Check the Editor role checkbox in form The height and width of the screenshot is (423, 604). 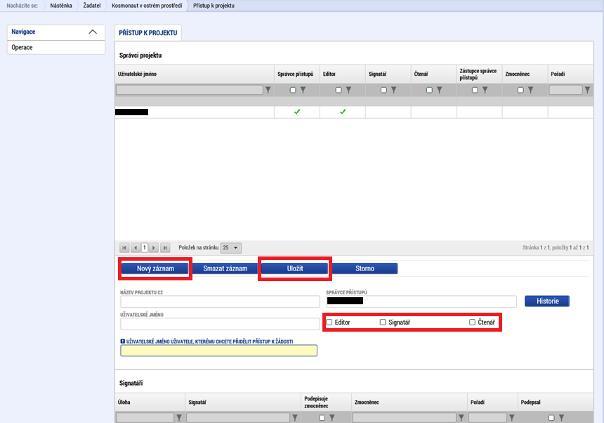coord(329,322)
